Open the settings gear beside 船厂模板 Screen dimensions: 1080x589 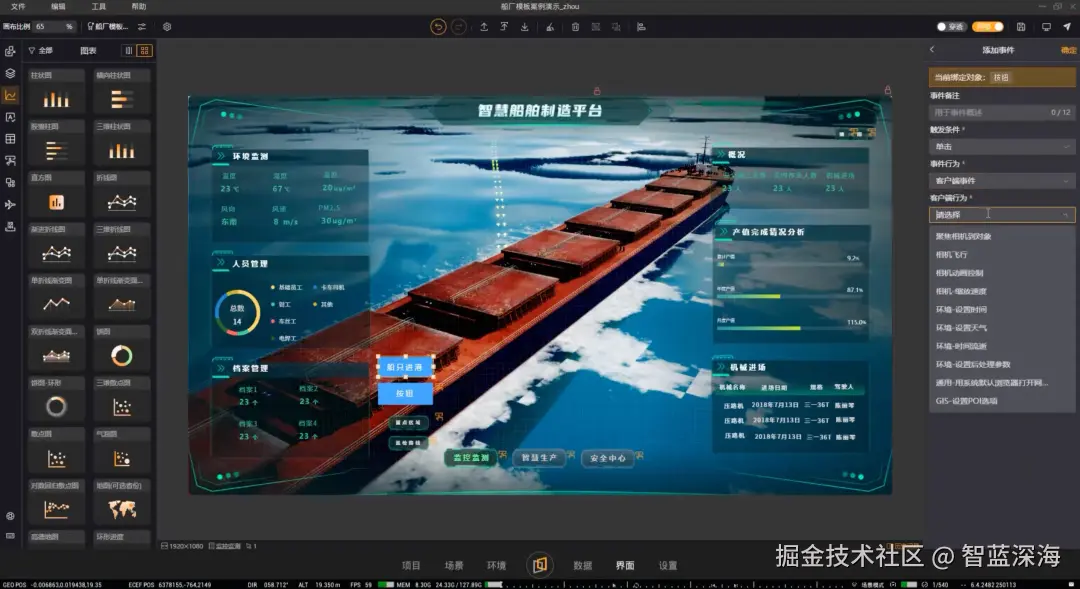point(167,27)
